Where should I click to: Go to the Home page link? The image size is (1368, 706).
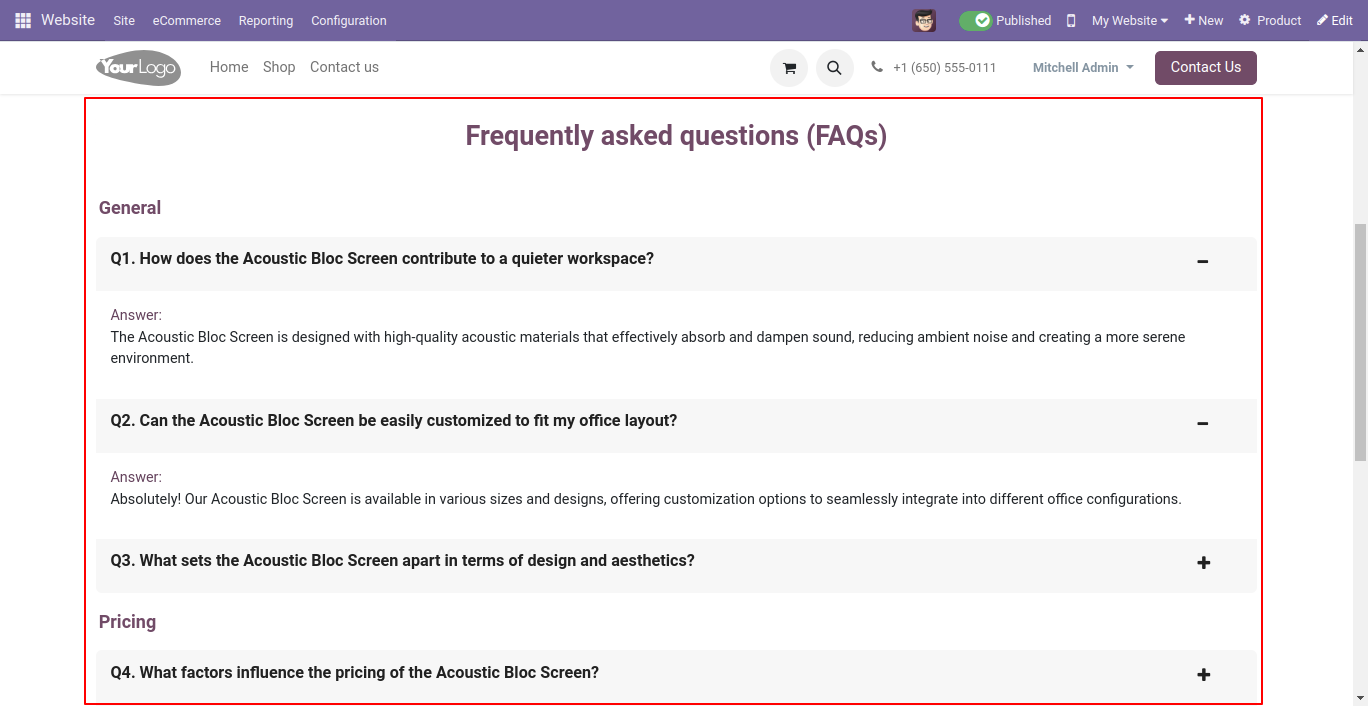pyautogui.click(x=229, y=67)
